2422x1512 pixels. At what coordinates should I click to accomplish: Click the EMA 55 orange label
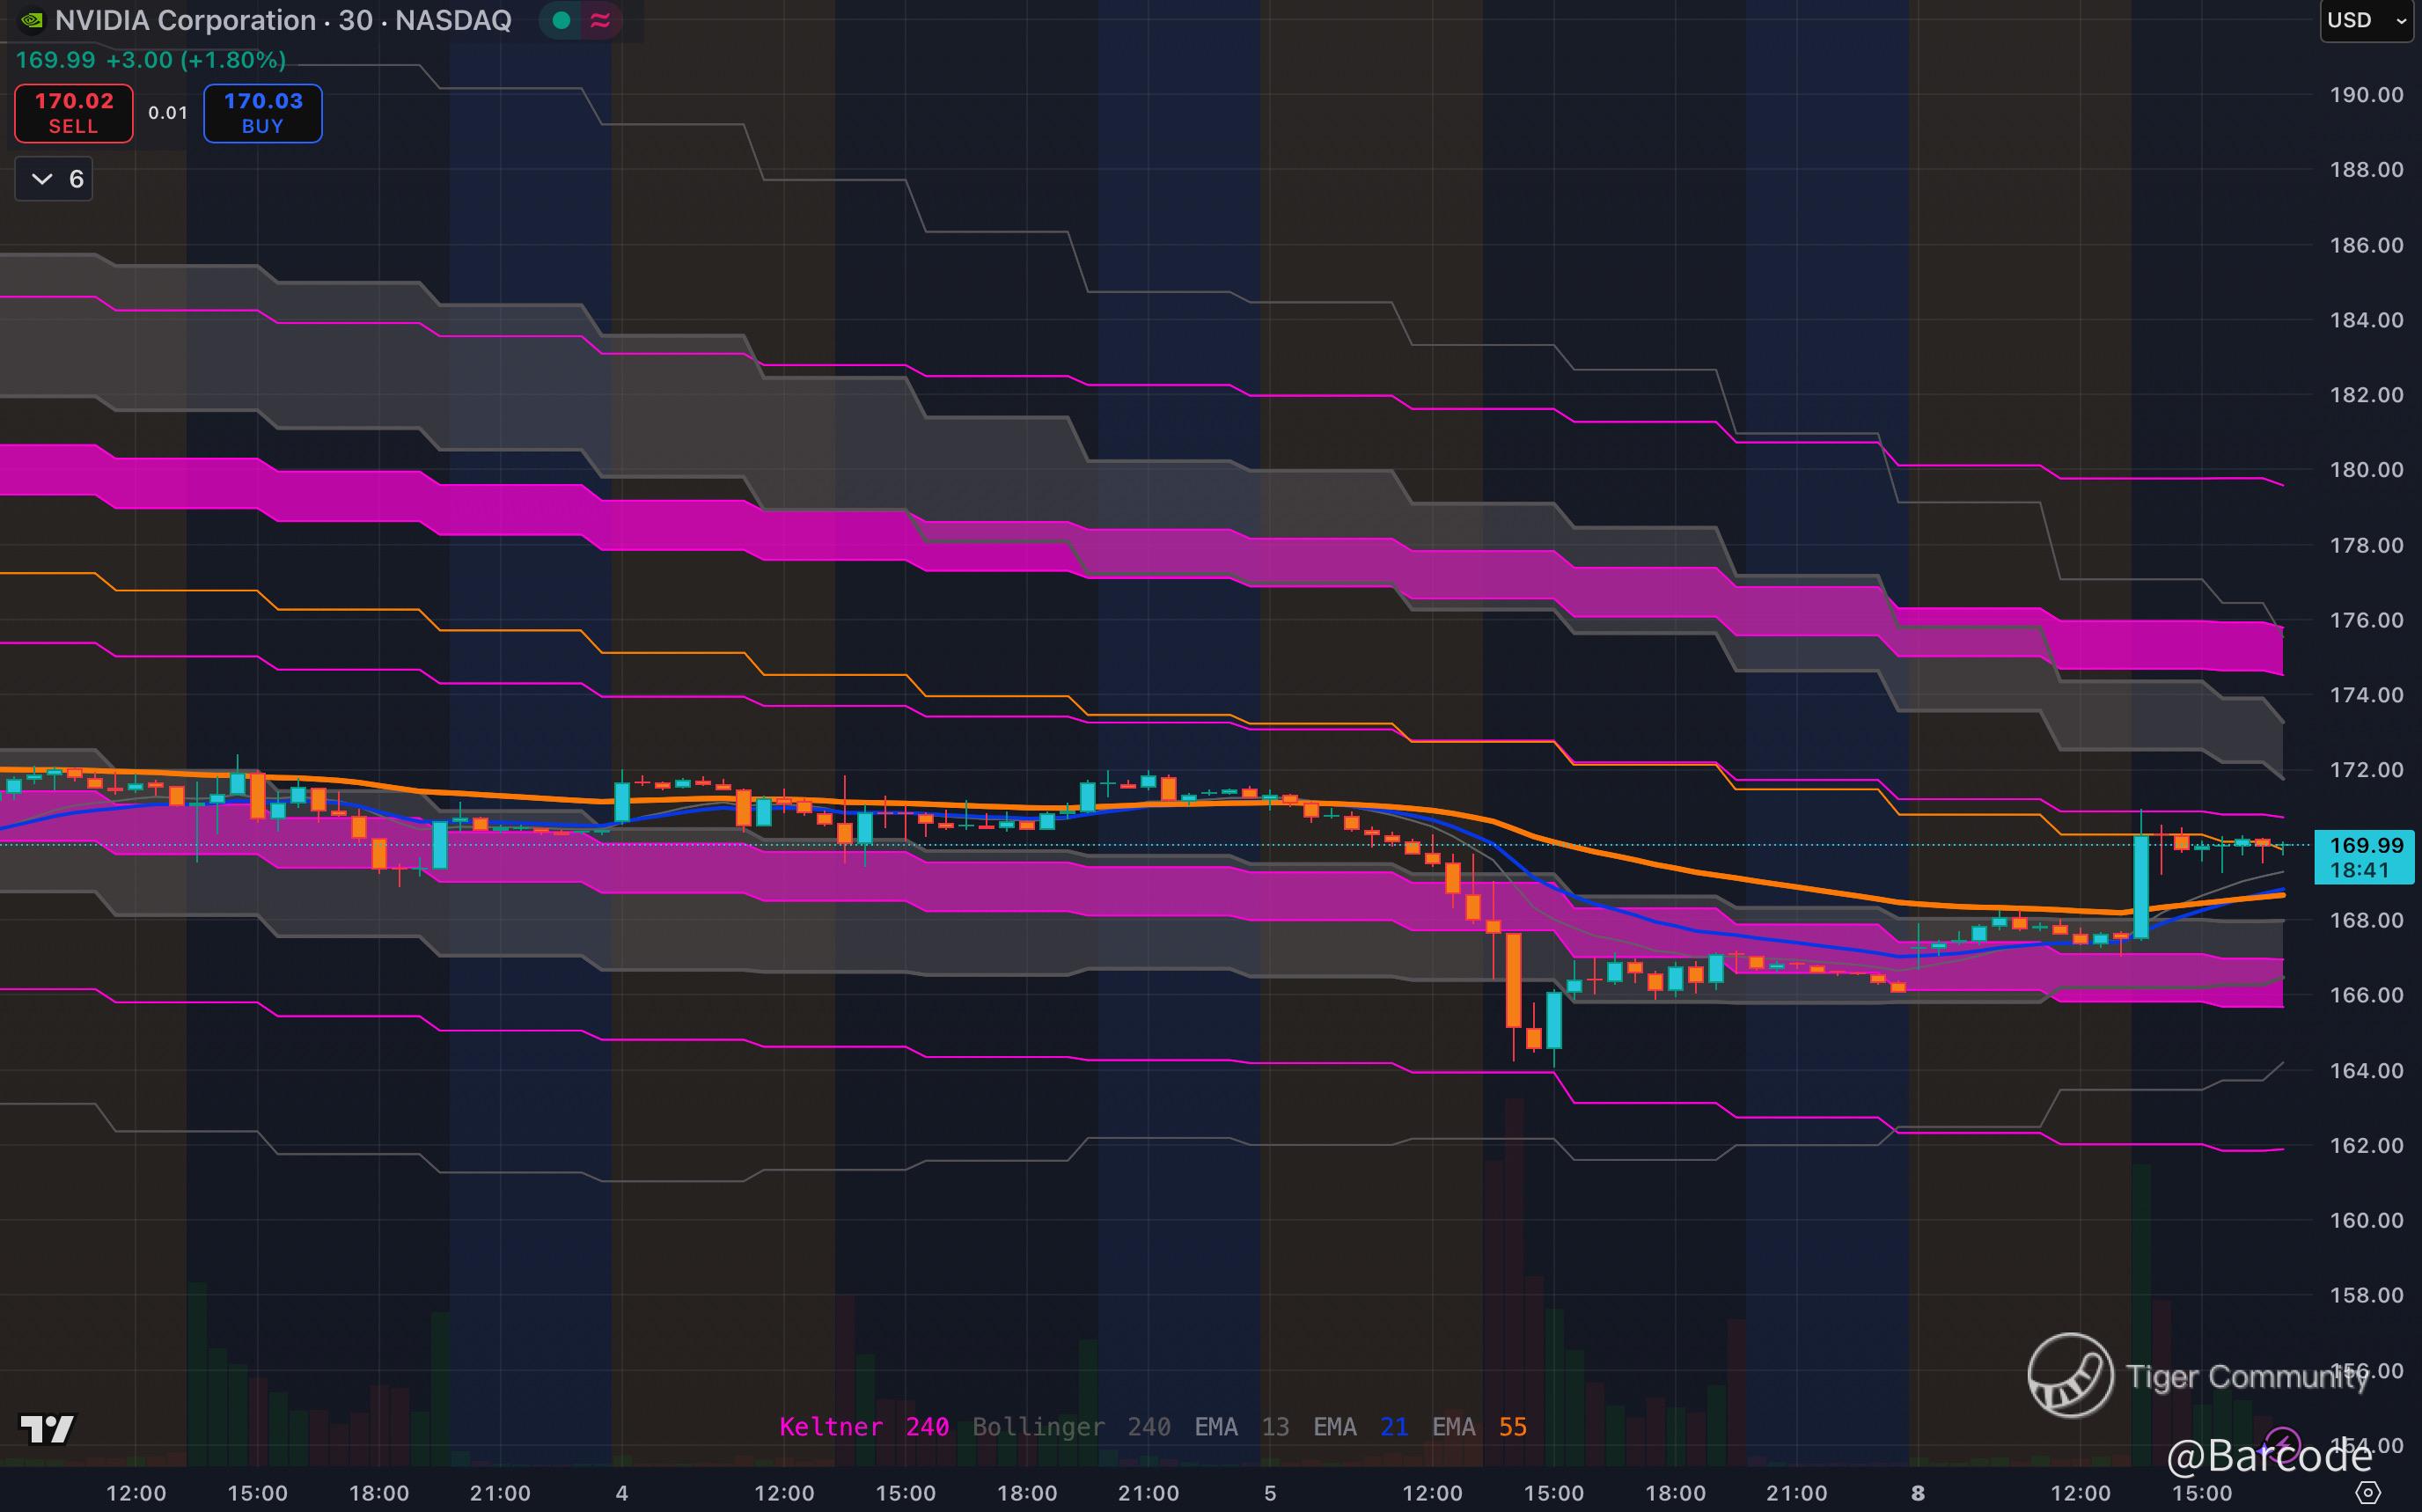click(x=1479, y=1427)
